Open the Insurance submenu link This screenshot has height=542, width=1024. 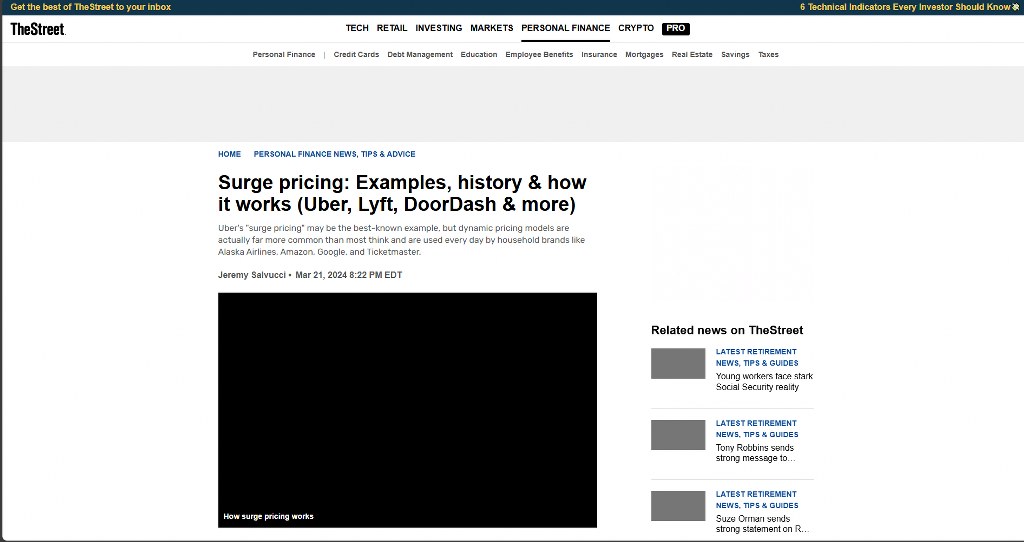click(x=600, y=55)
